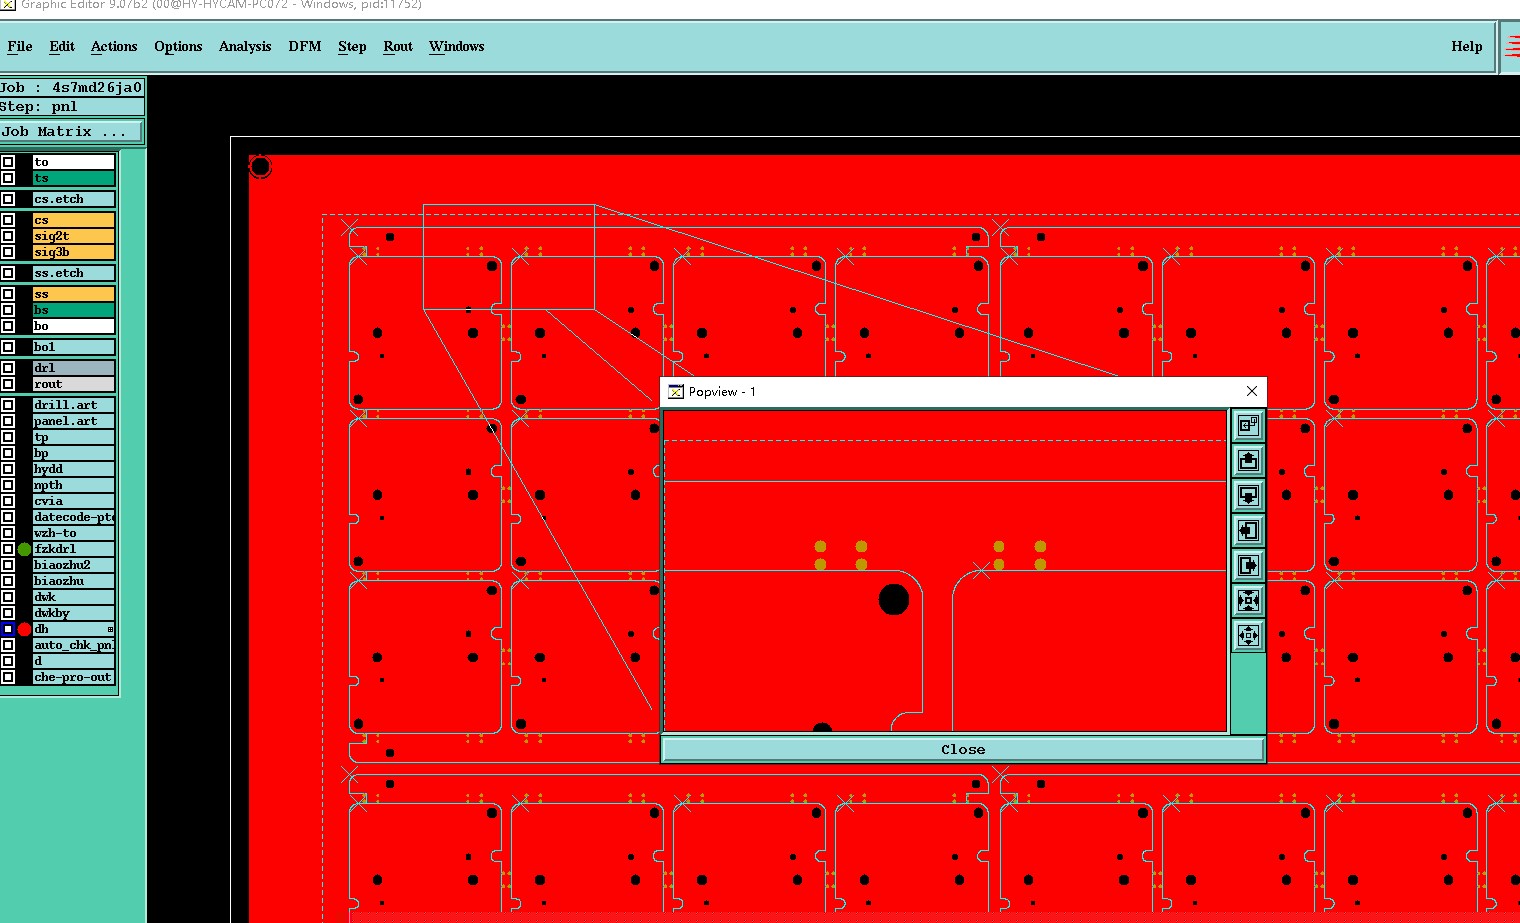This screenshot has height=923, width=1520.
Task: Select the wzh-to layer name
Action: click(74, 533)
